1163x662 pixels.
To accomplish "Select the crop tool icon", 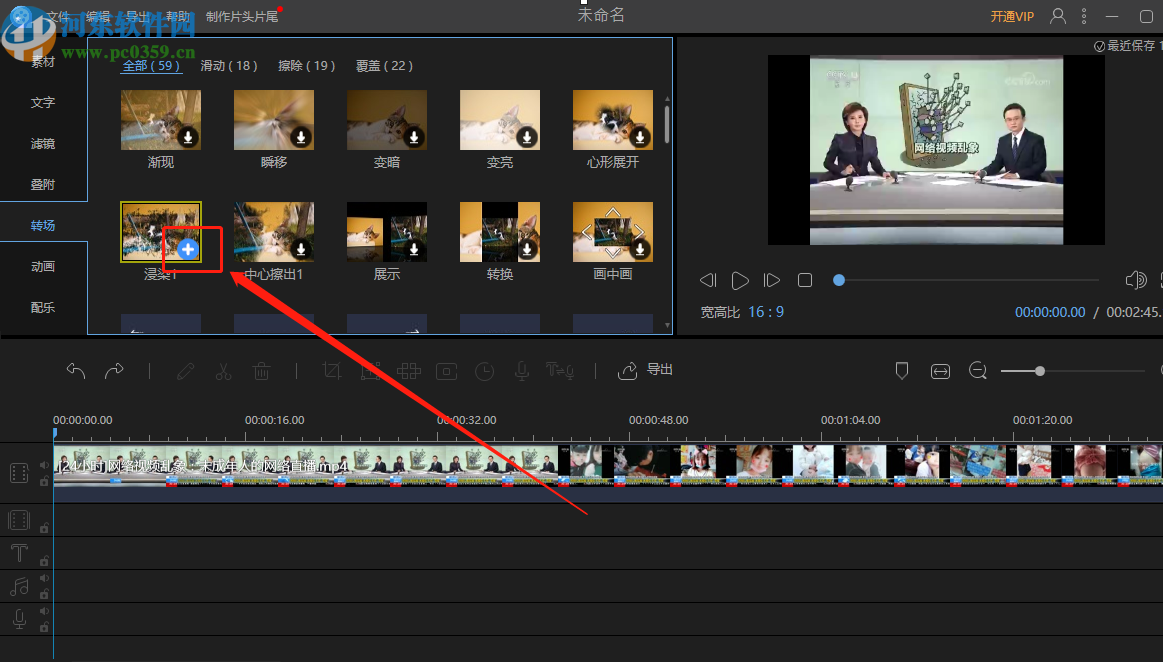I will (x=332, y=371).
